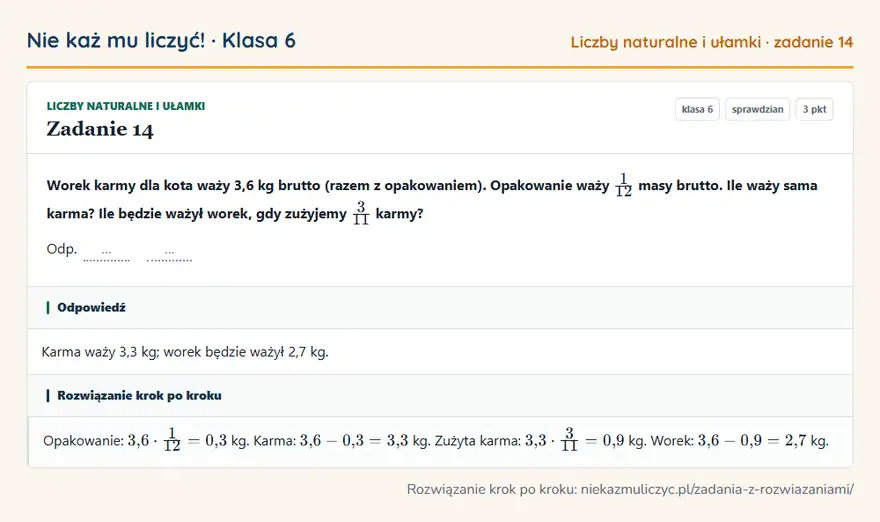
Task: Click the first dotted answer blank after Odp.
Action: coord(106,255)
